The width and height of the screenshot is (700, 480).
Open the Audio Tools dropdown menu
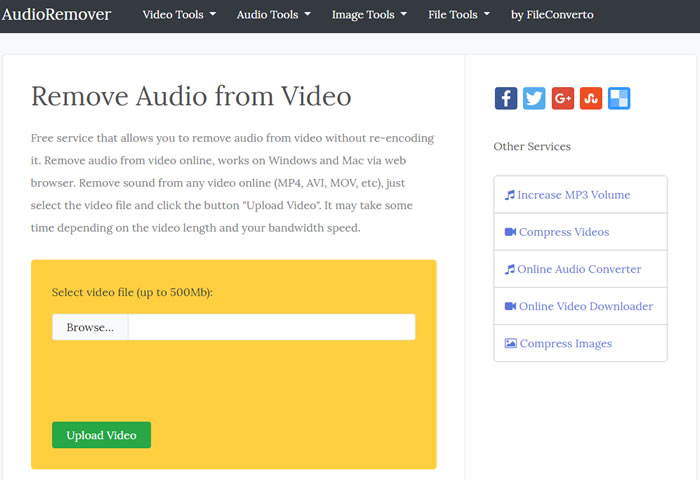(273, 15)
